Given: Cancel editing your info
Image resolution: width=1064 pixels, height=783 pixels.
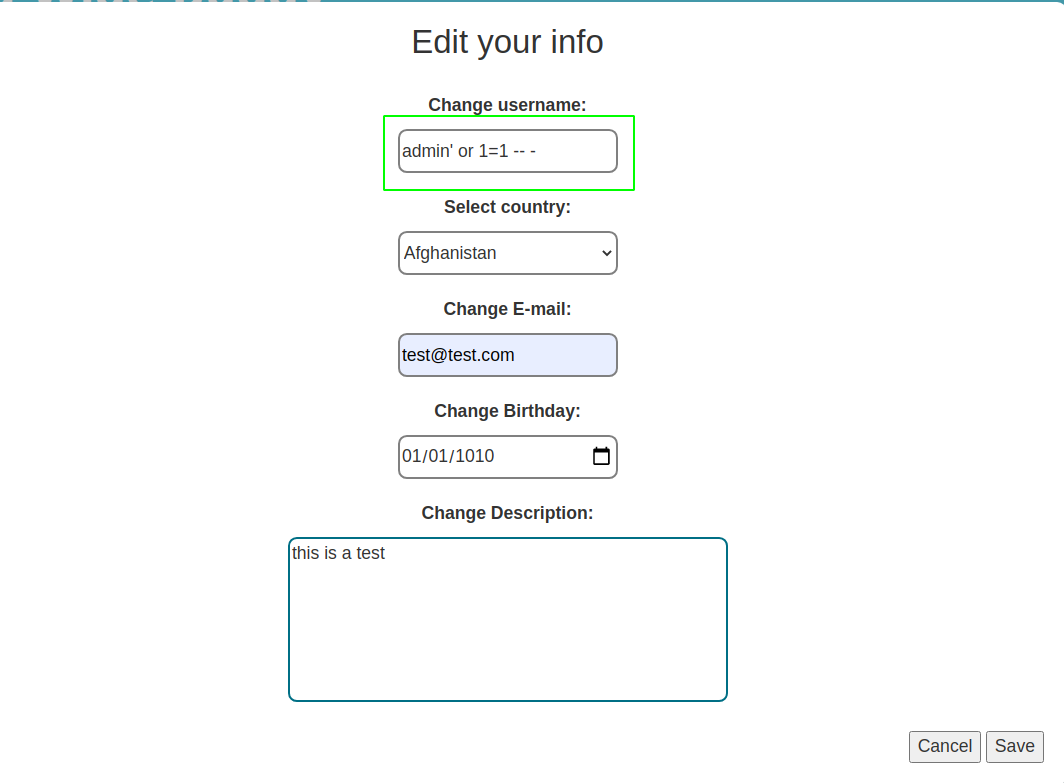Looking at the screenshot, I should coord(945,746).
